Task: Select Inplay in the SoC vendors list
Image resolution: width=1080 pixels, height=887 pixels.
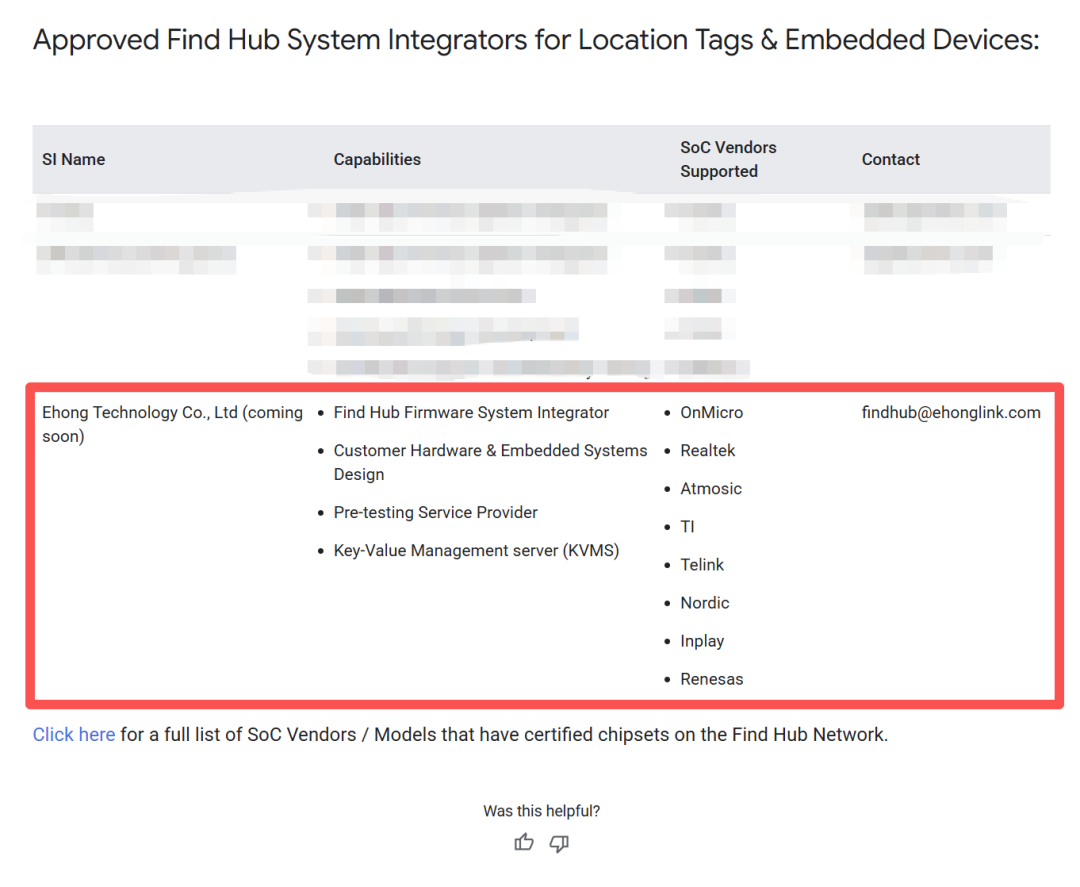Action: pyautogui.click(x=702, y=641)
